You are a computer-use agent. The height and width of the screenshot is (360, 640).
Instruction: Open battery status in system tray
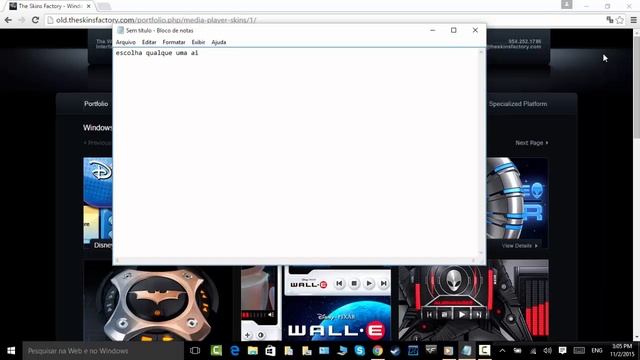click(517, 351)
